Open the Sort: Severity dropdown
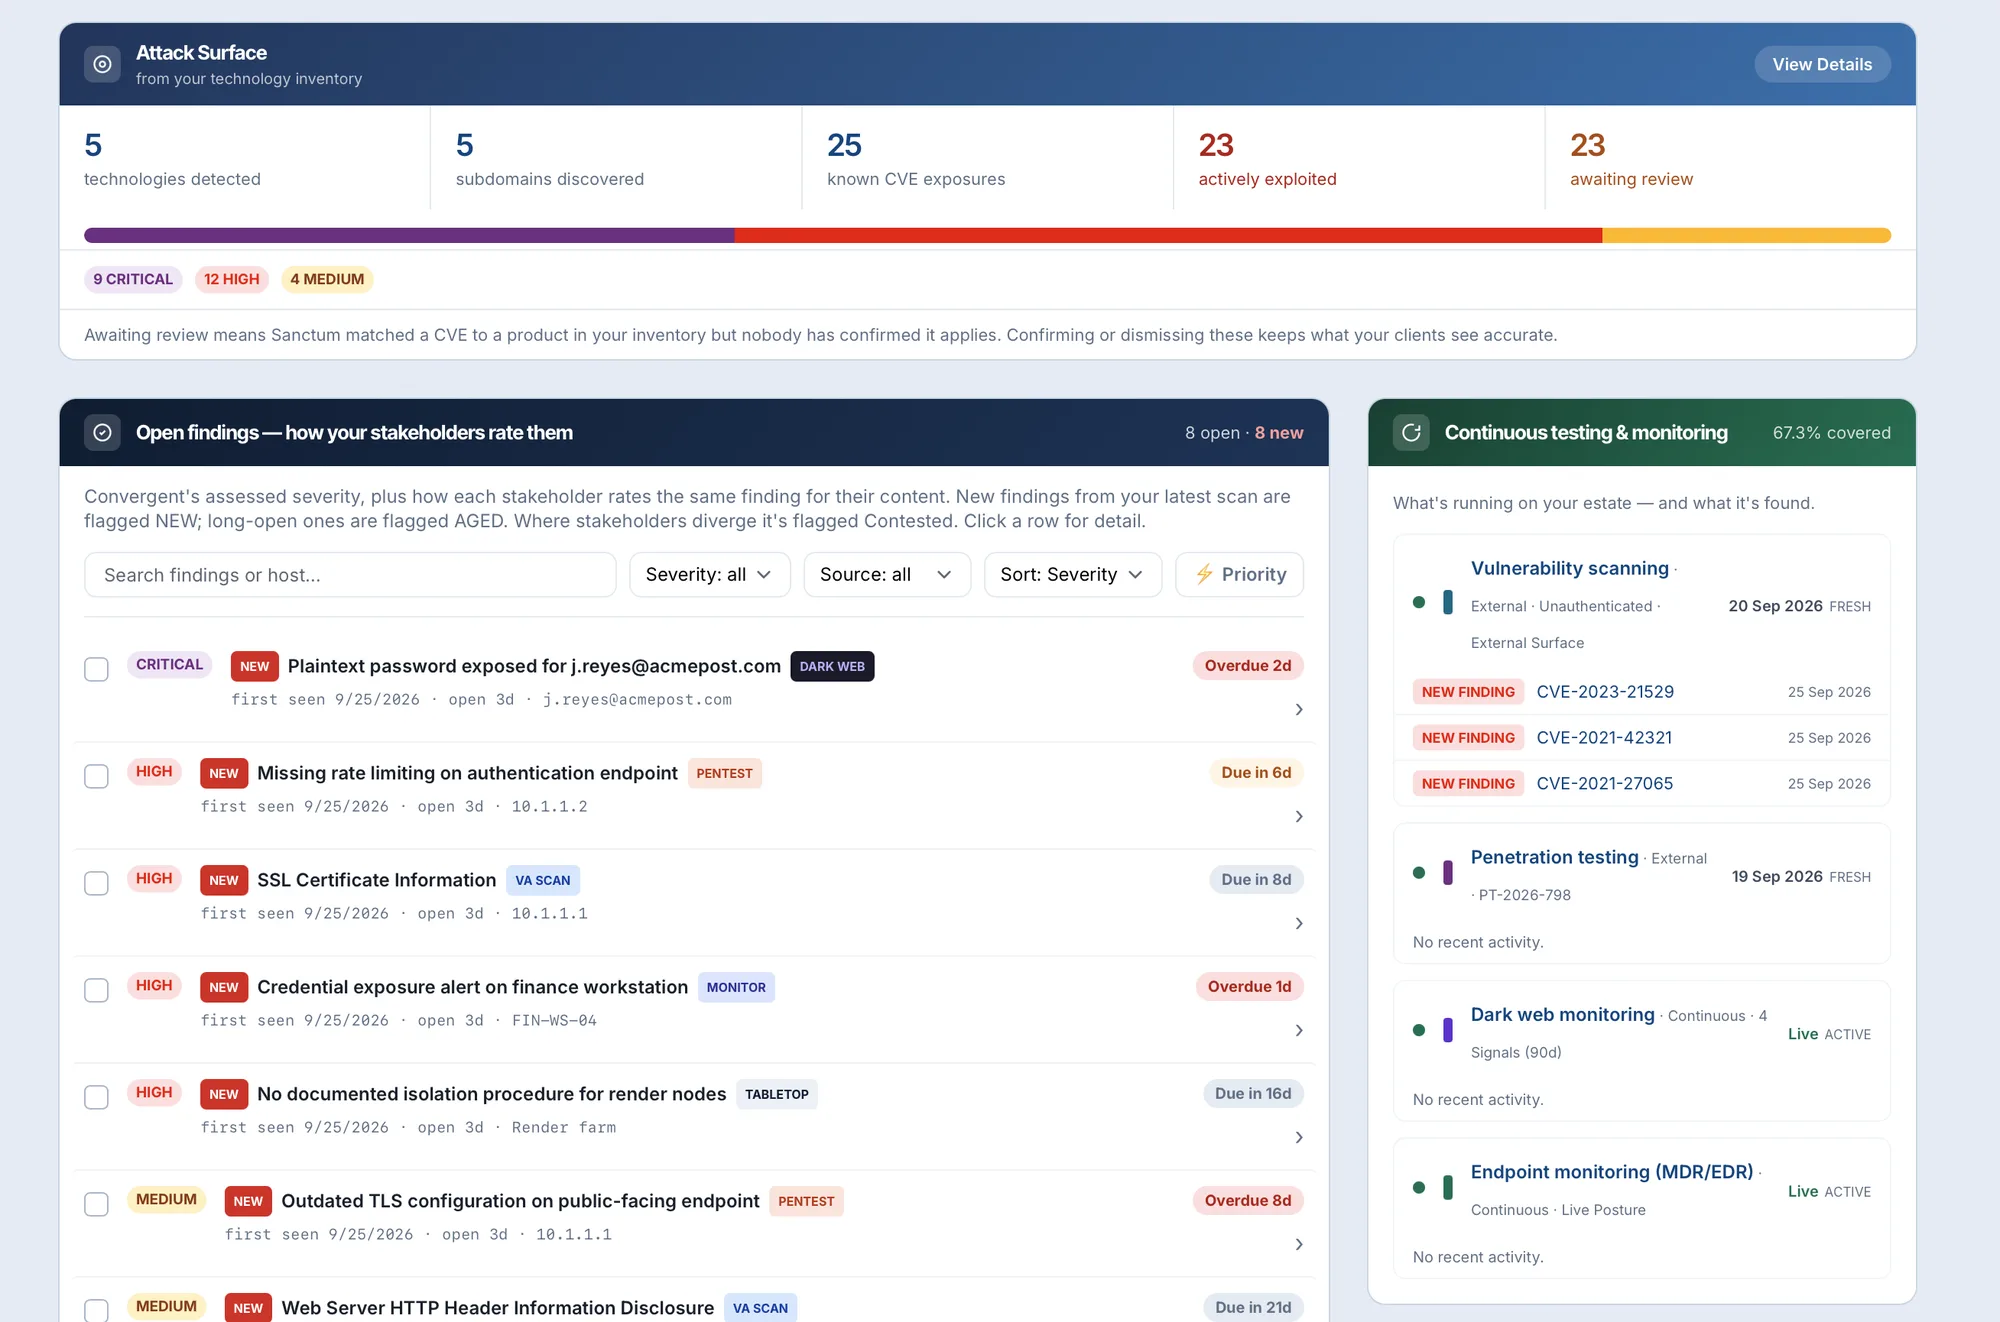2000x1322 pixels. point(1073,574)
